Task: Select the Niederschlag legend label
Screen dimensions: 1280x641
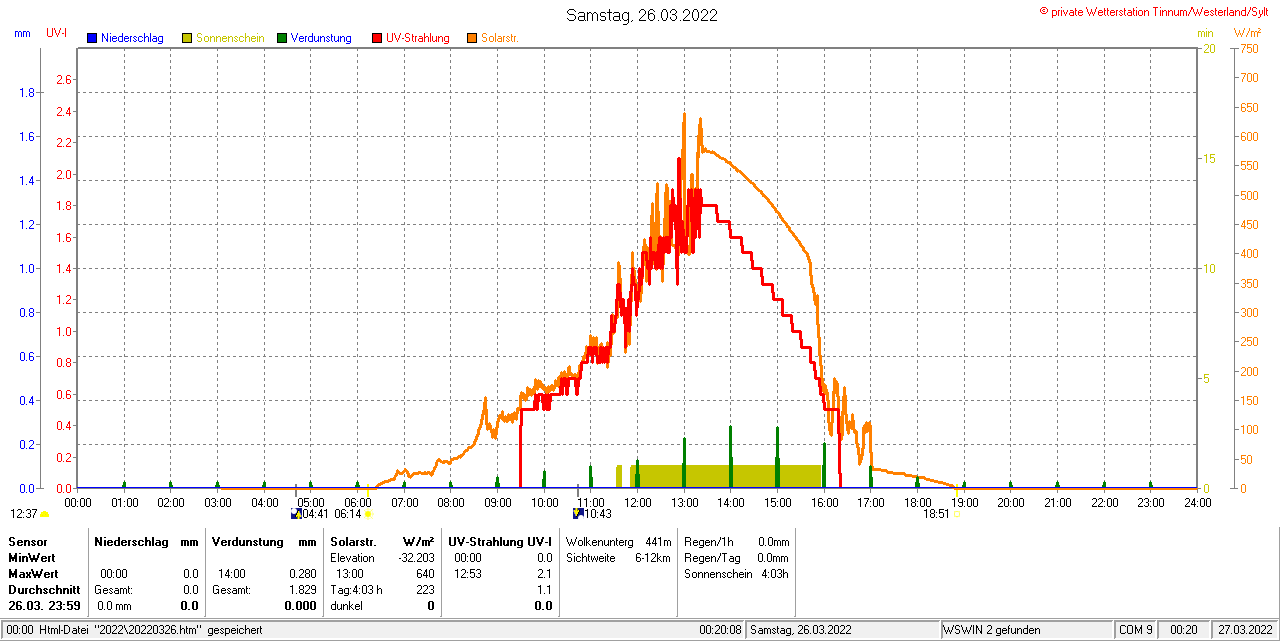Action: tap(133, 38)
